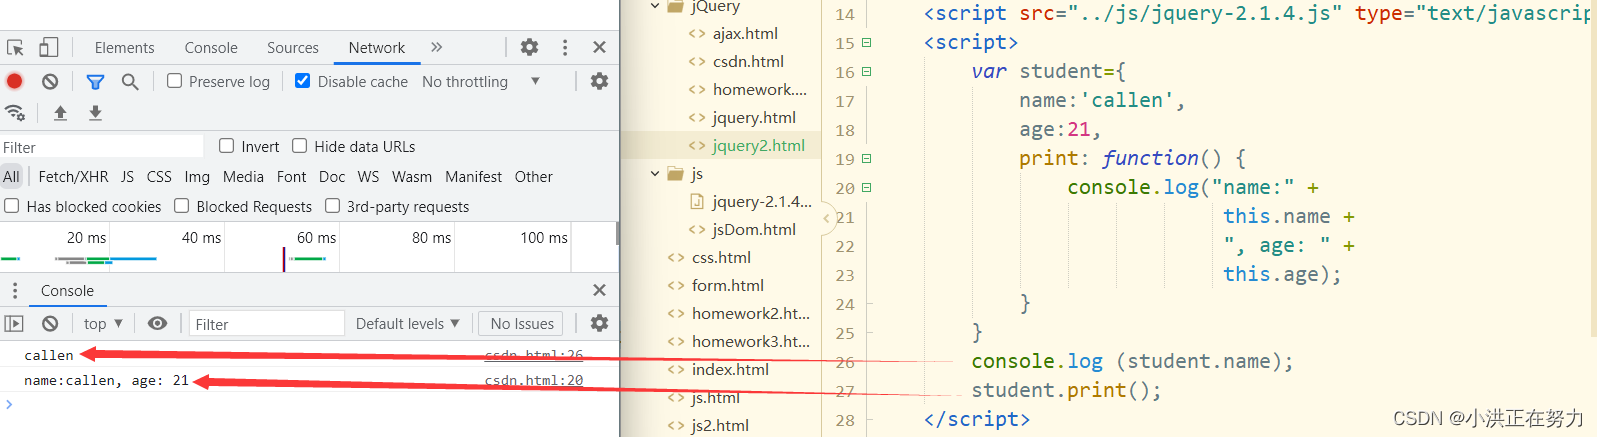Image resolution: width=1597 pixels, height=437 pixels.
Task: Open form.html file
Action: pyautogui.click(x=727, y=285)
